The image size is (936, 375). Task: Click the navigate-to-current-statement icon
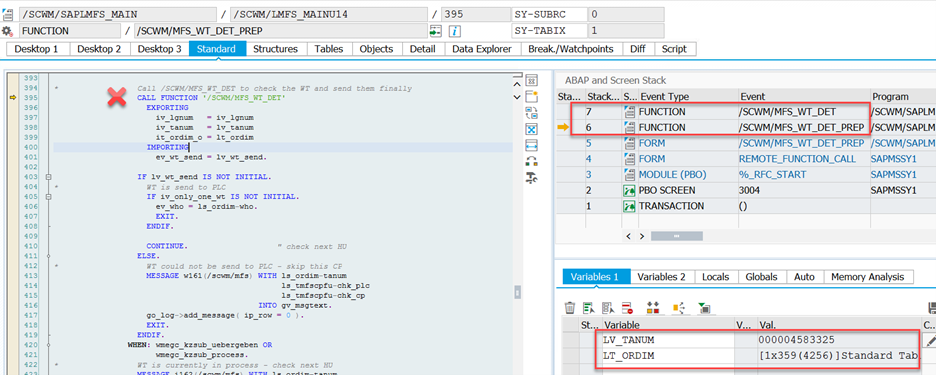tap(436, 31)
